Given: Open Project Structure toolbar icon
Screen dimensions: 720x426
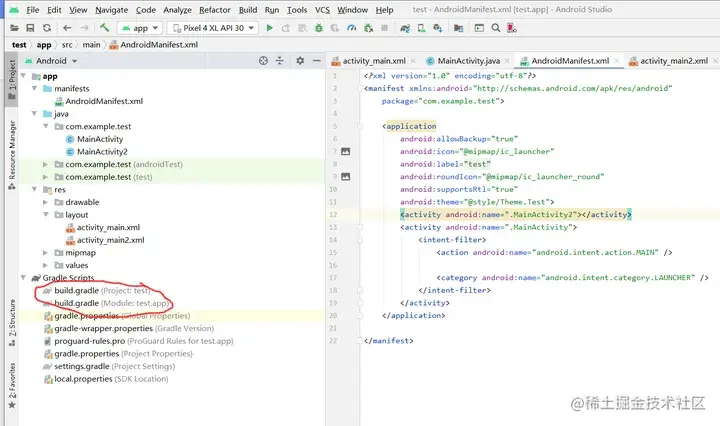Looking at the screenshot, I should 458,28.
